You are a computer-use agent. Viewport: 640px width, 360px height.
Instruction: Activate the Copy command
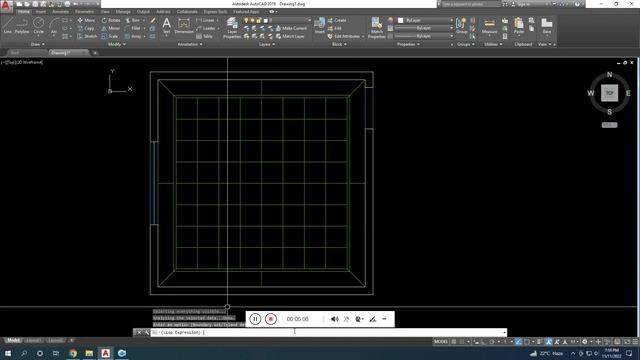[86, 28]
